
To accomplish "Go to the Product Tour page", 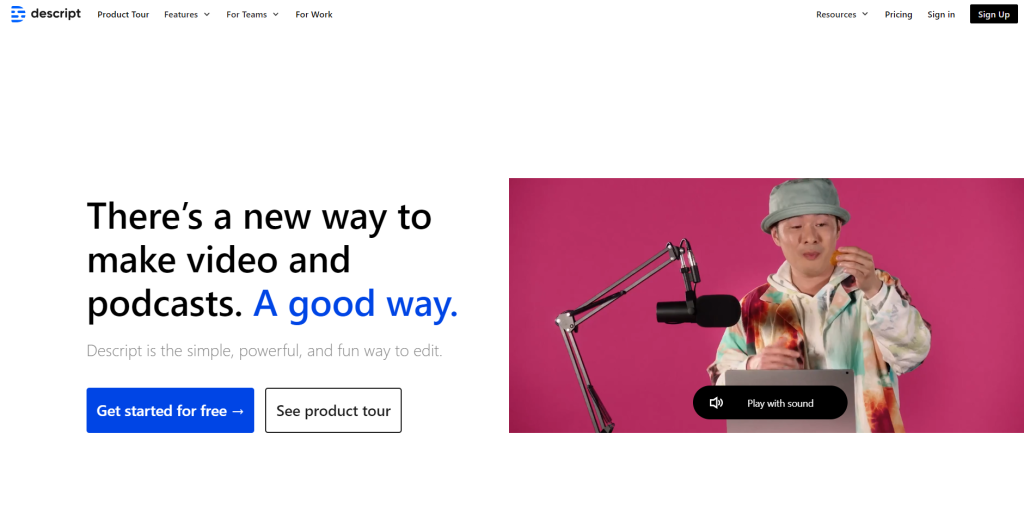I will [x=123, y=15].
